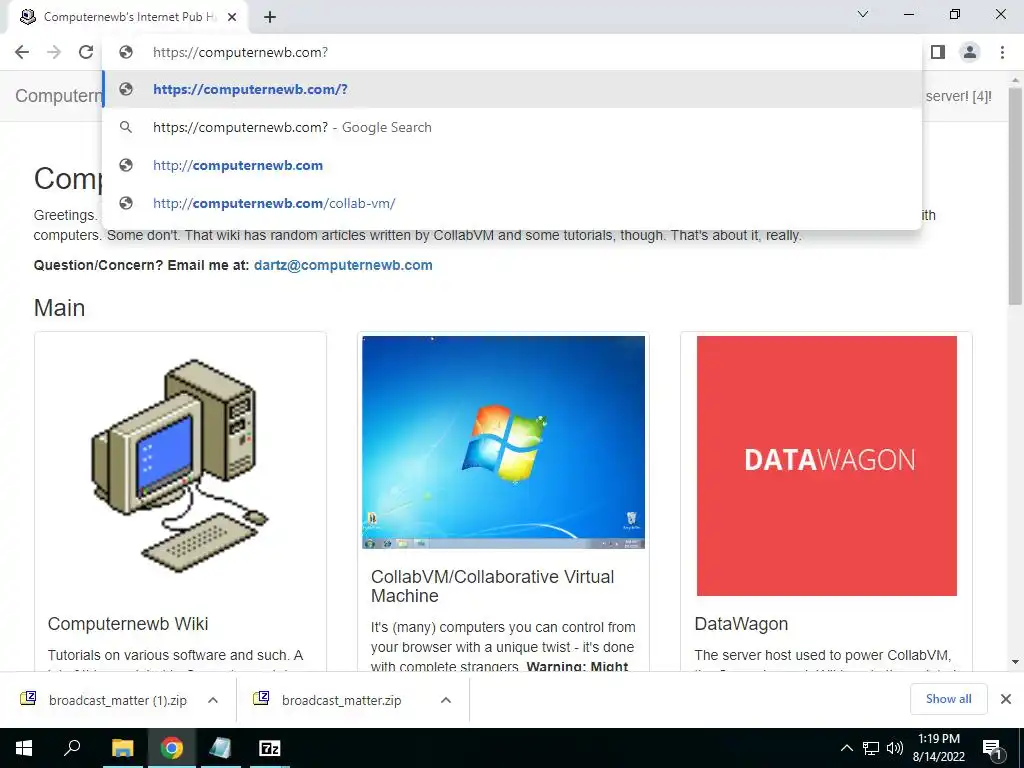Open the Chrome three-dot menu
Image resolution: width=1024 pixels, height=768 pixels.
pyautogui.click(x=1002, y=52)
